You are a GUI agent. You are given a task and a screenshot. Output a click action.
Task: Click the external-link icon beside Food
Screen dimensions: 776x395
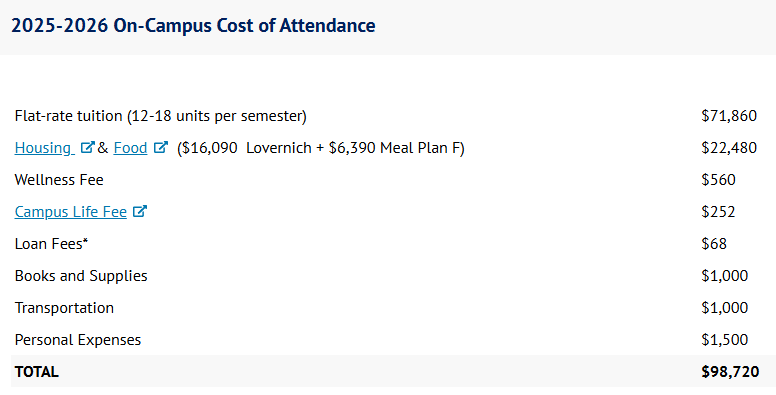click(161, 148)
